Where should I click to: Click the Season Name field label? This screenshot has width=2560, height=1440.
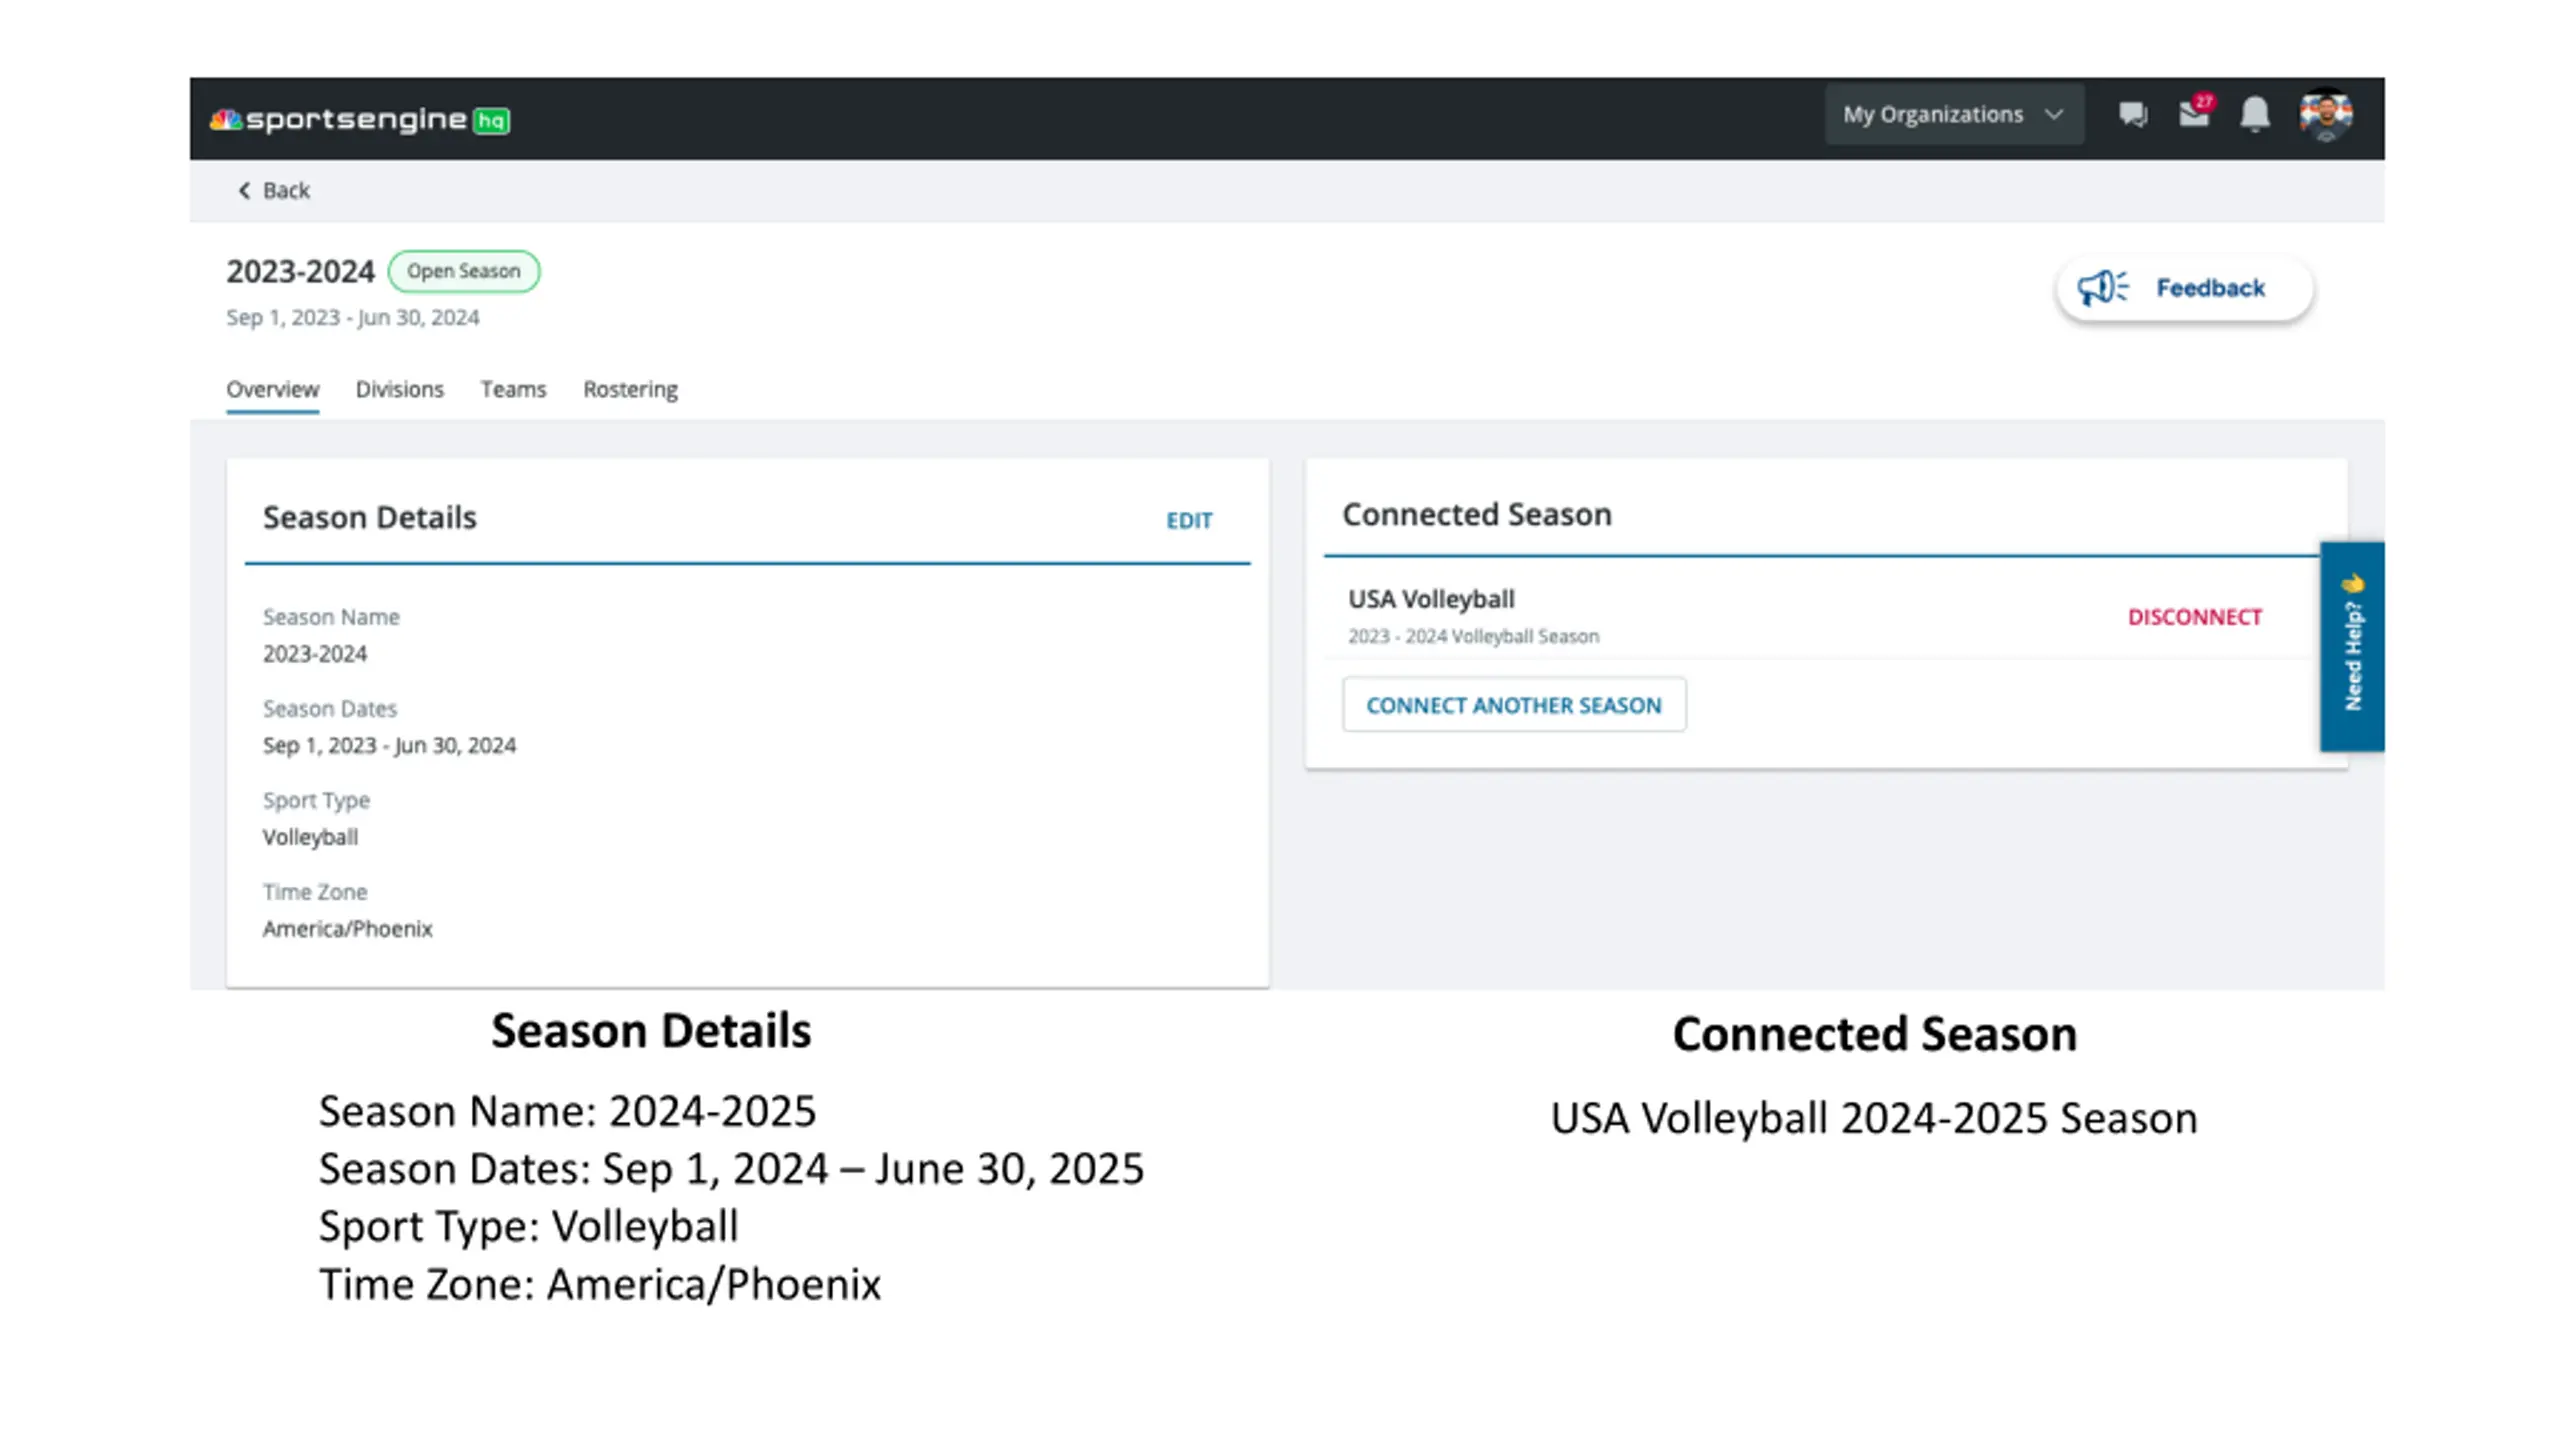click(x=331, y=617)
